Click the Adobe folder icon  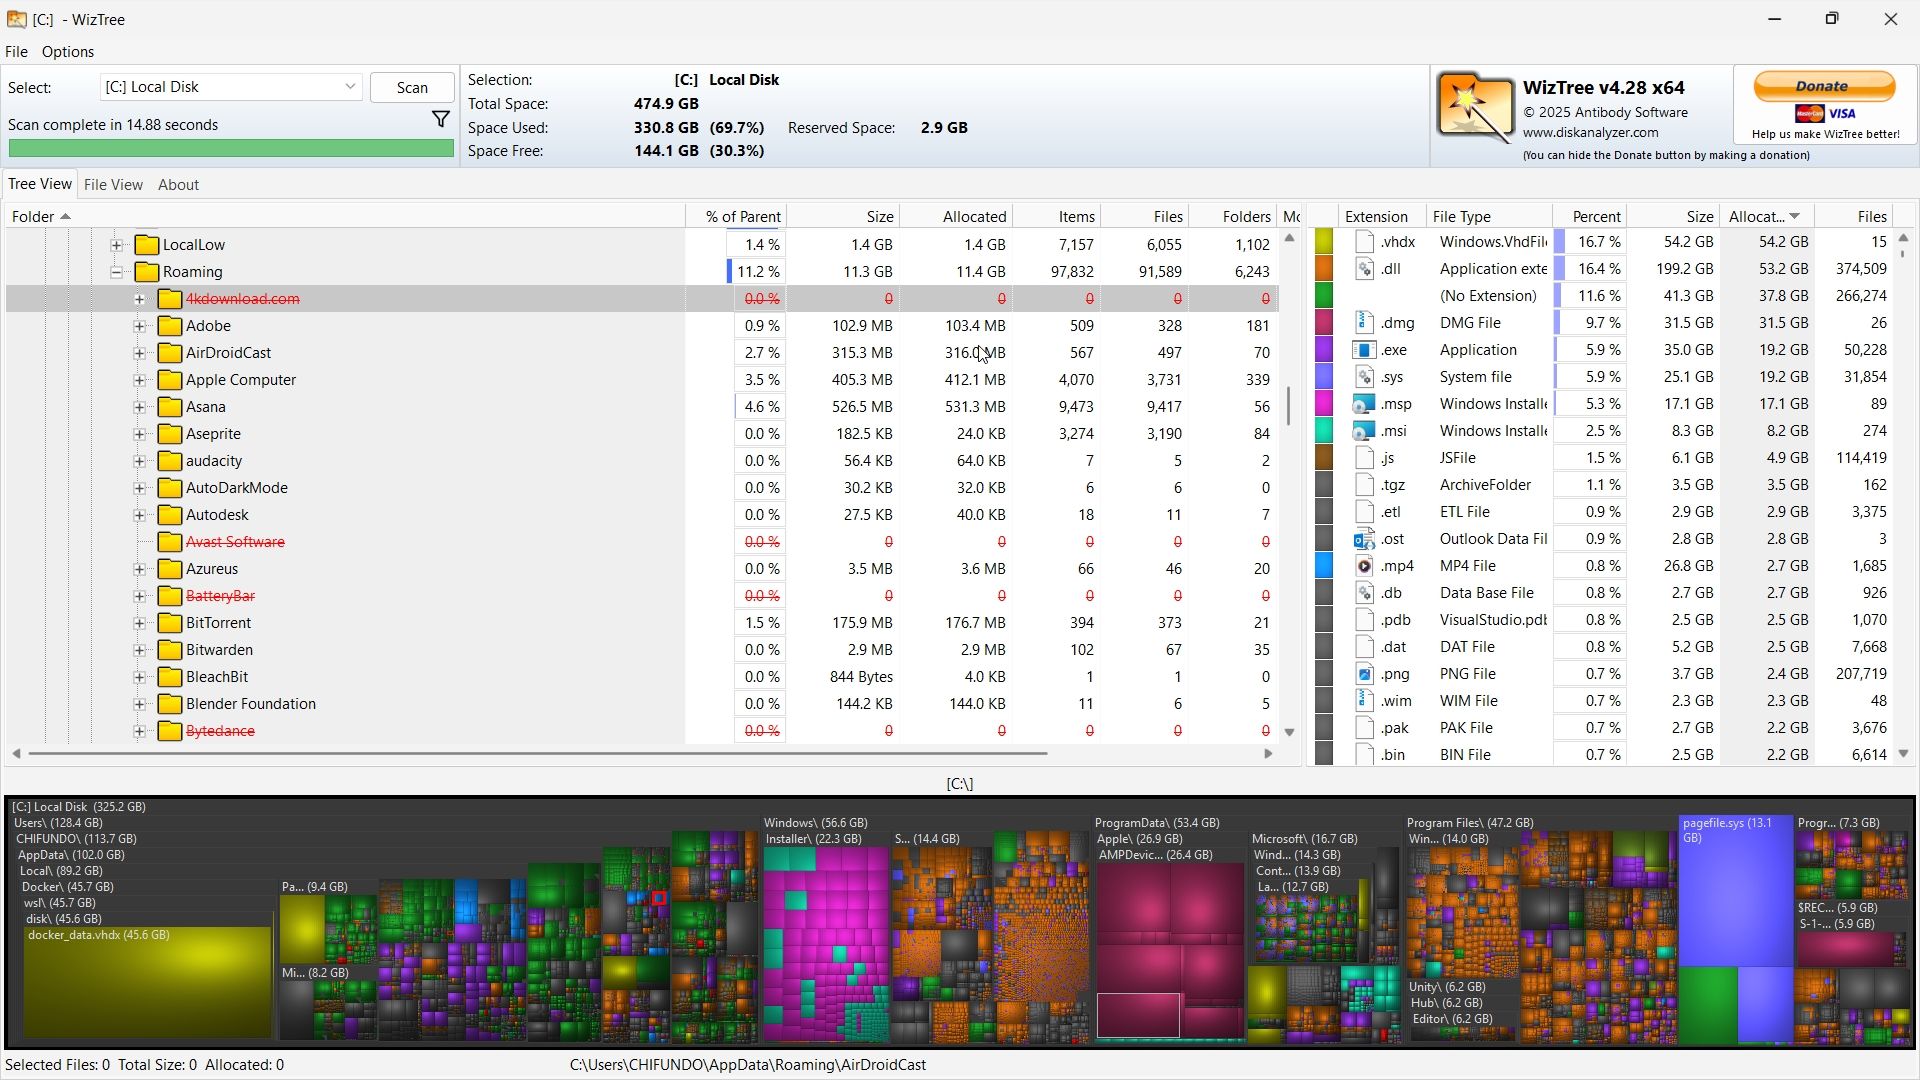pos(170,326)
